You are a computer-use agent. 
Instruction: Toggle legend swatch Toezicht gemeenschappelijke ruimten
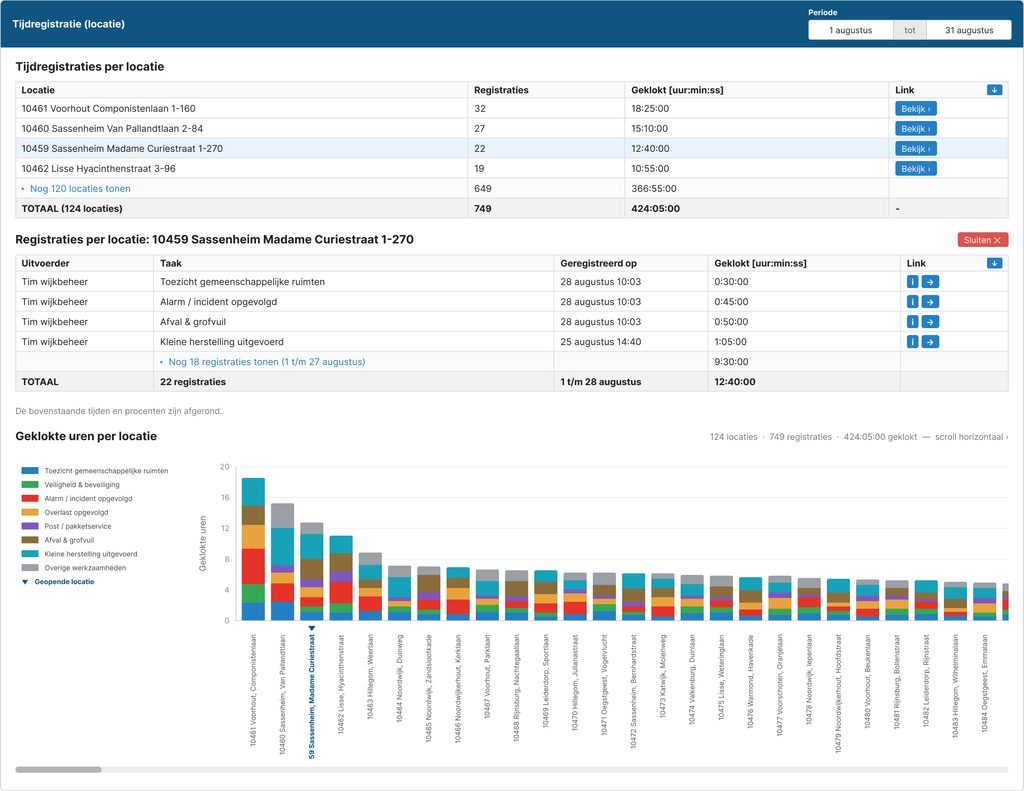pyautogui.click(x=30, y=470)
